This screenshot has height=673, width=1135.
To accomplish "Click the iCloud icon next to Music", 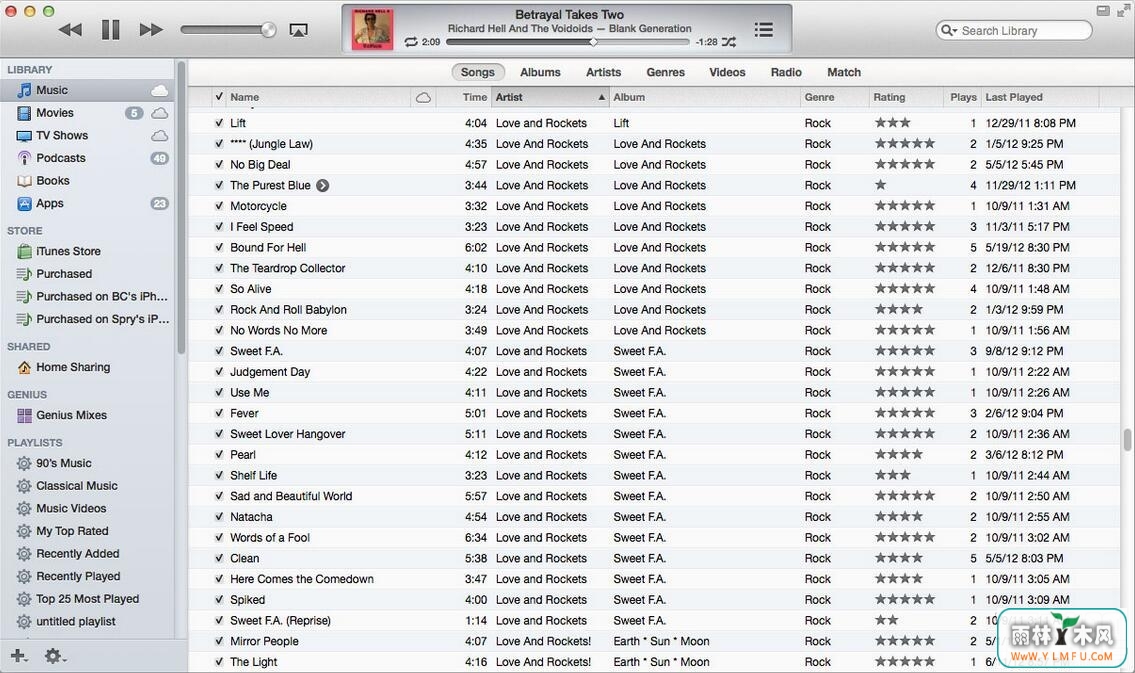I will [159, 90].
